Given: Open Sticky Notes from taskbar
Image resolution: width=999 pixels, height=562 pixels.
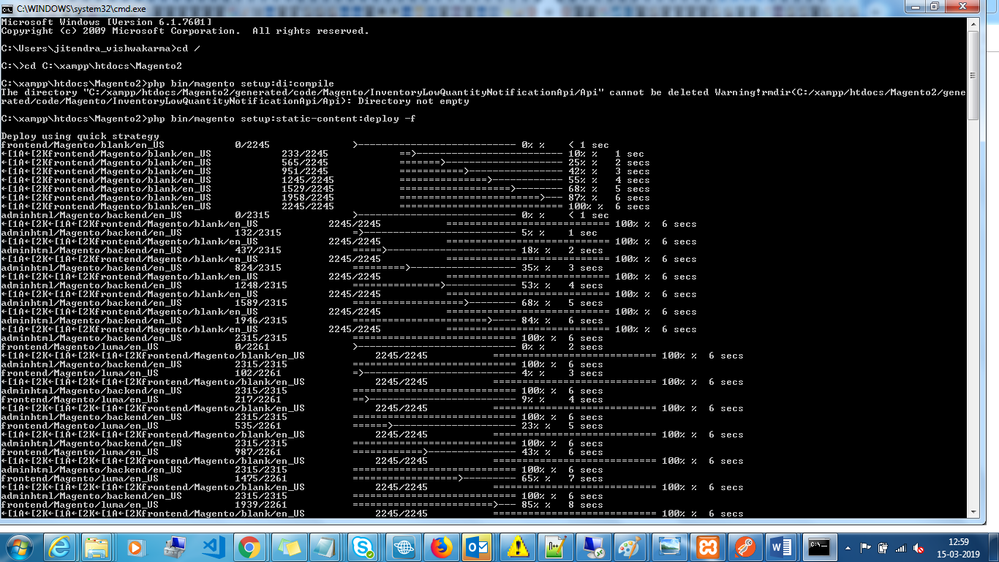Looking at the screenshot, I should tap(289, 547).
